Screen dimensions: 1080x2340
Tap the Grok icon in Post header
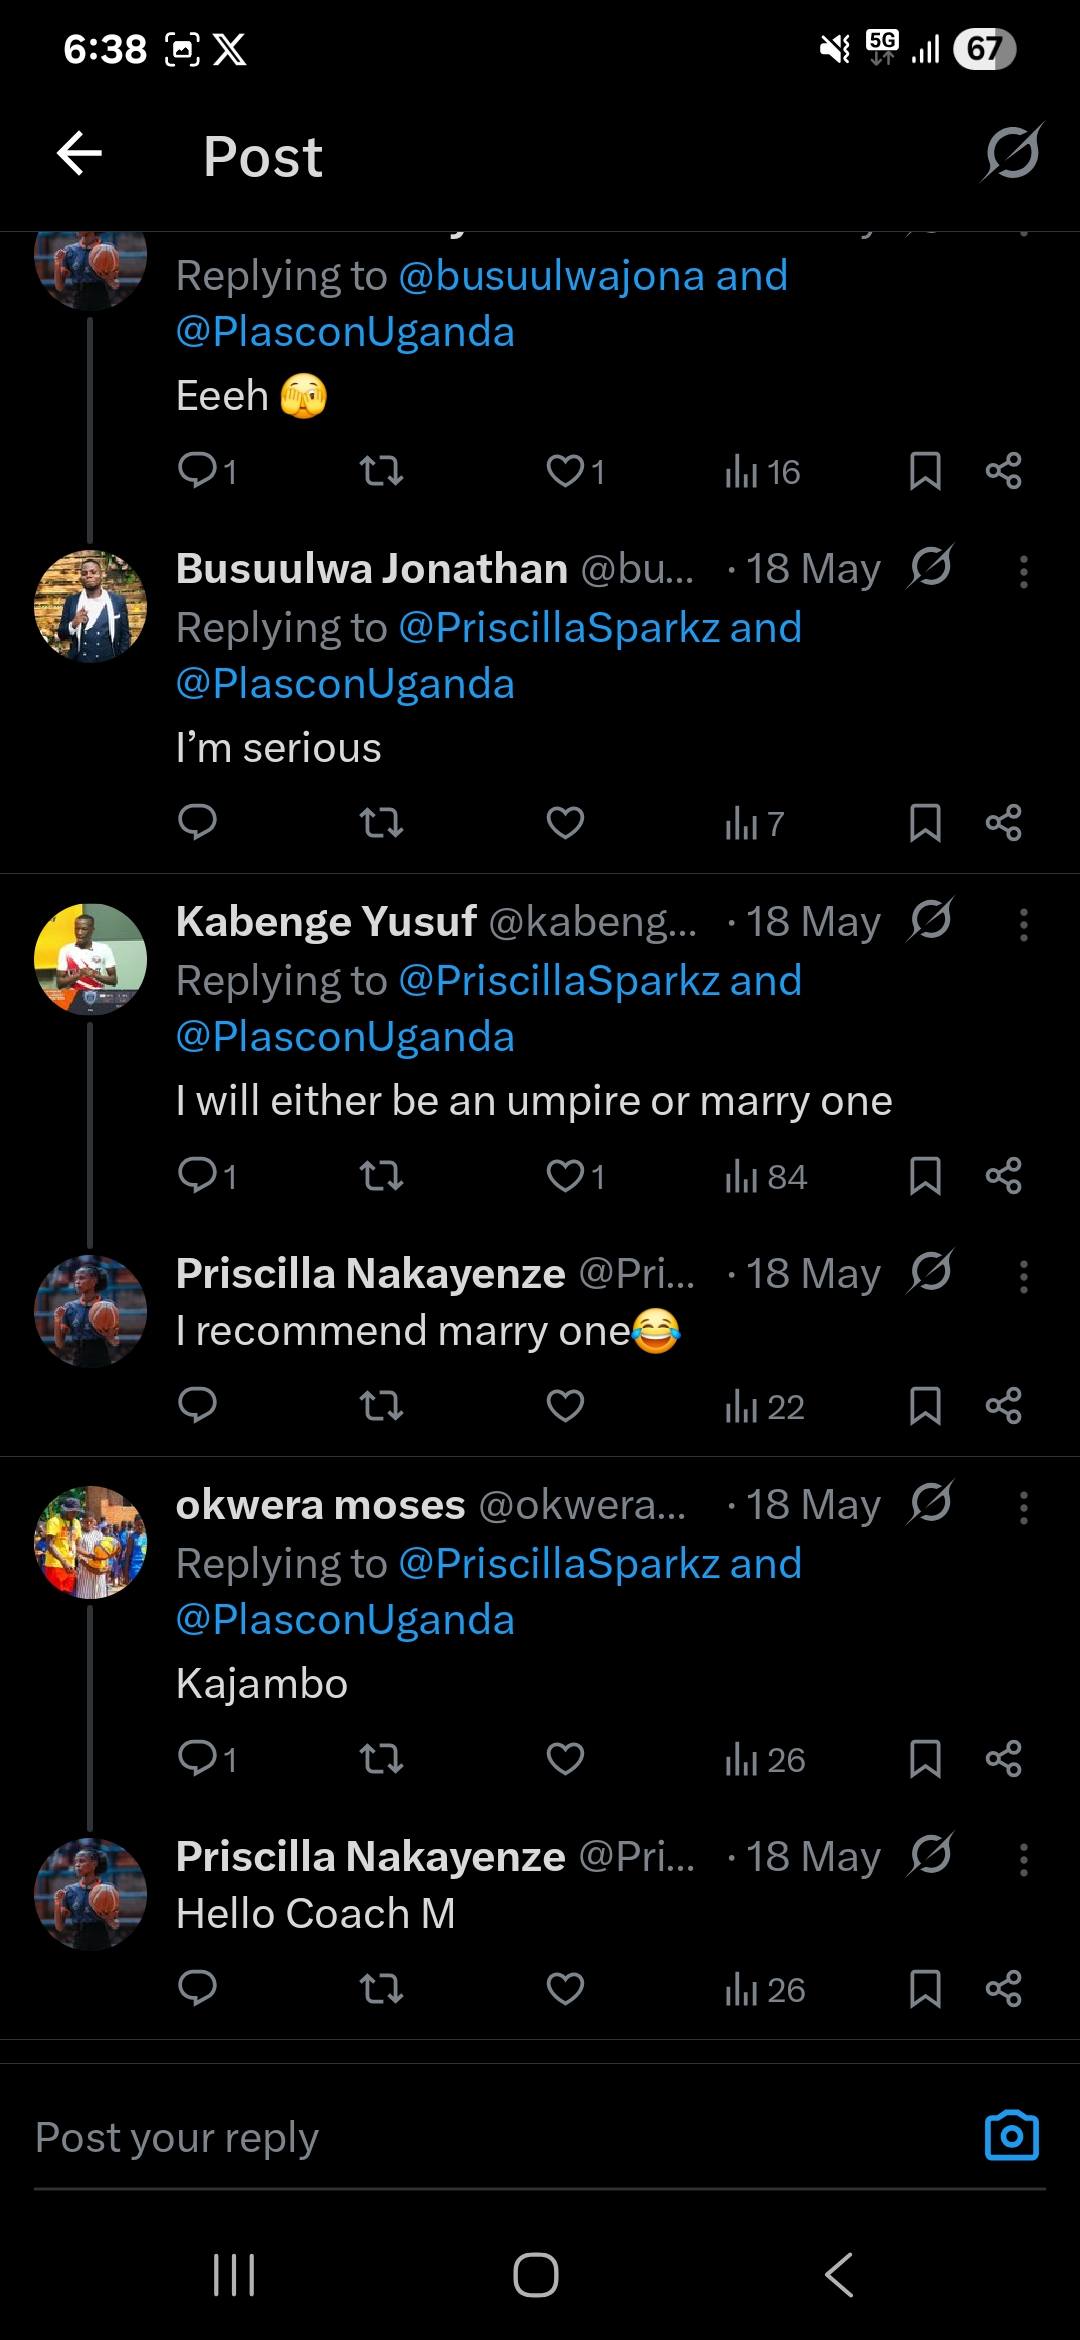1012,153
